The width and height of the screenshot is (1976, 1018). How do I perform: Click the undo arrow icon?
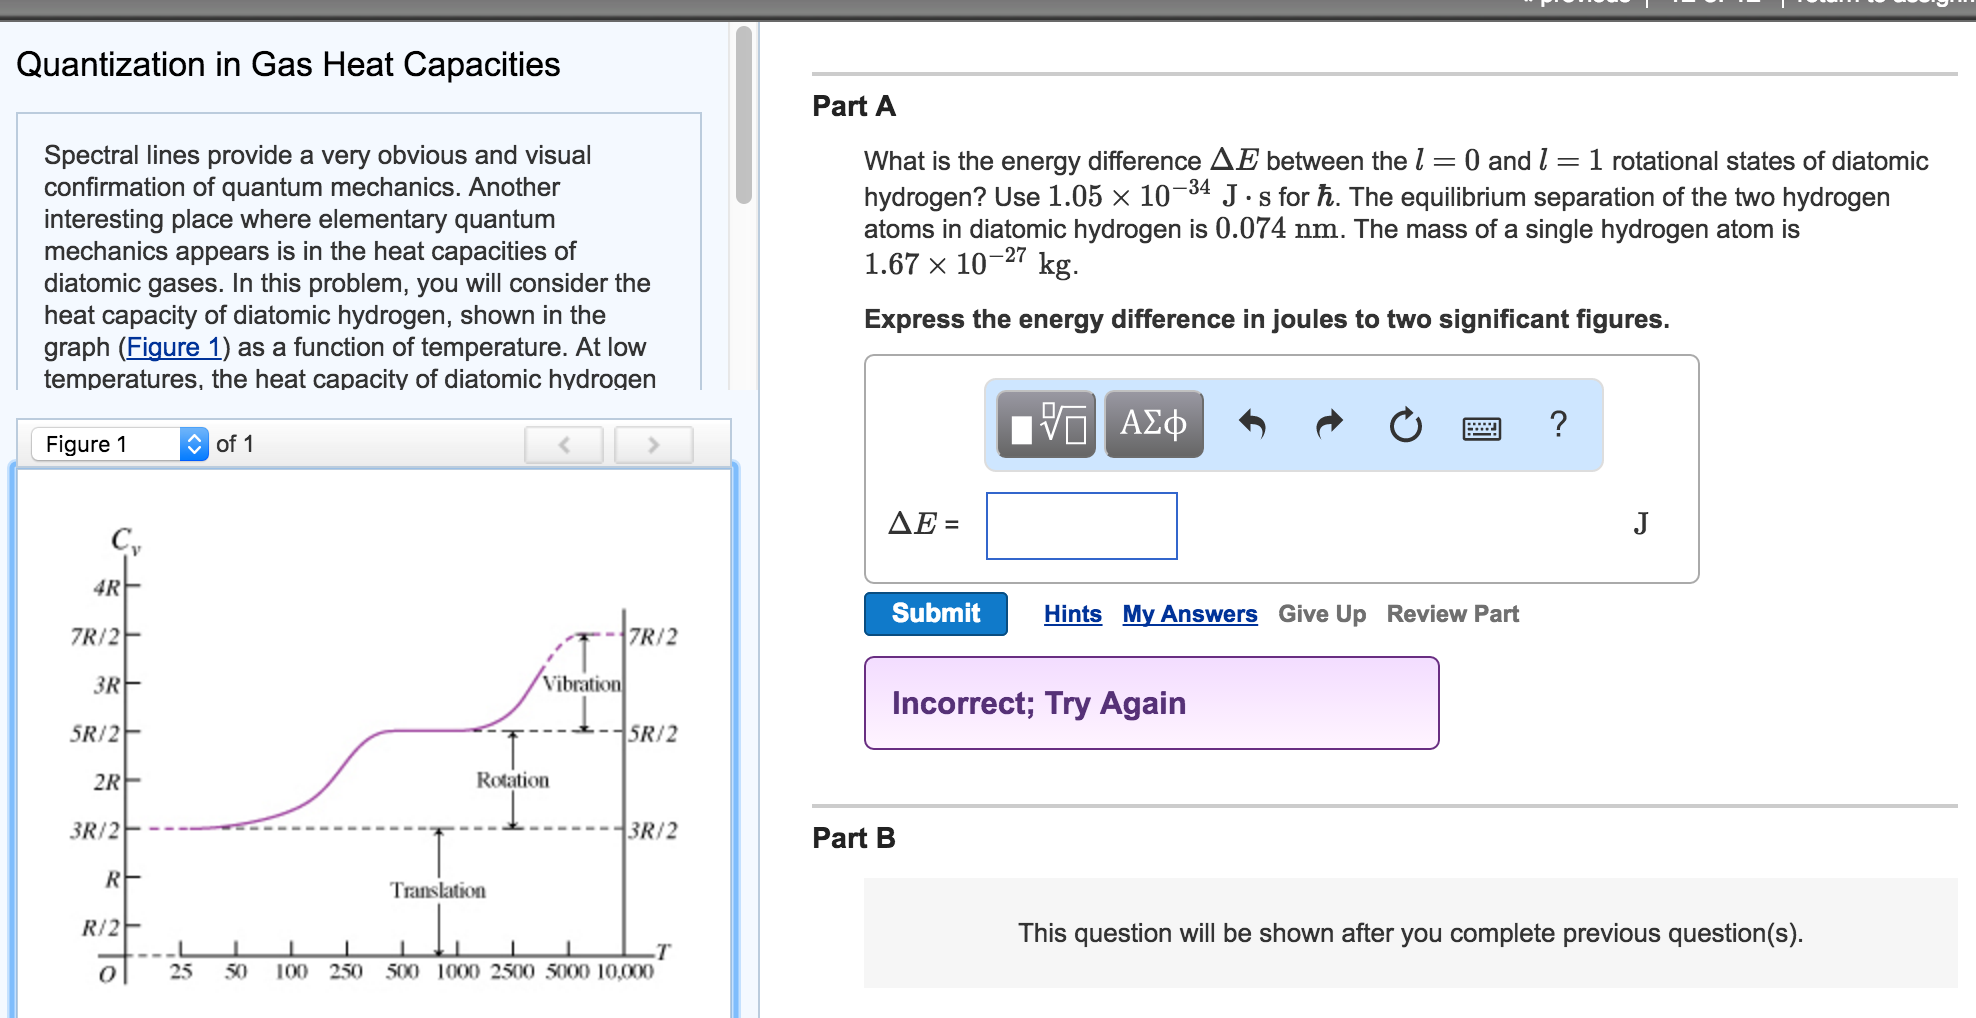pos(1252,425)
